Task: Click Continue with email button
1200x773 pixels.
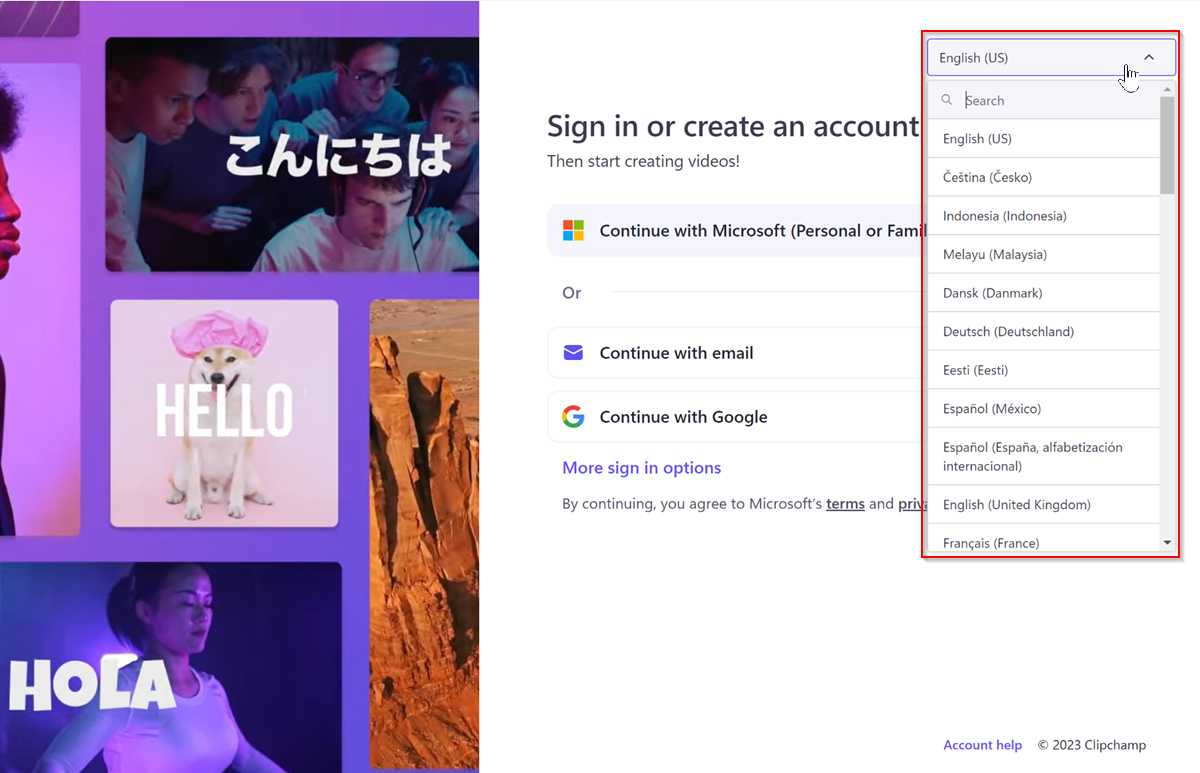Action: (735, 353)
